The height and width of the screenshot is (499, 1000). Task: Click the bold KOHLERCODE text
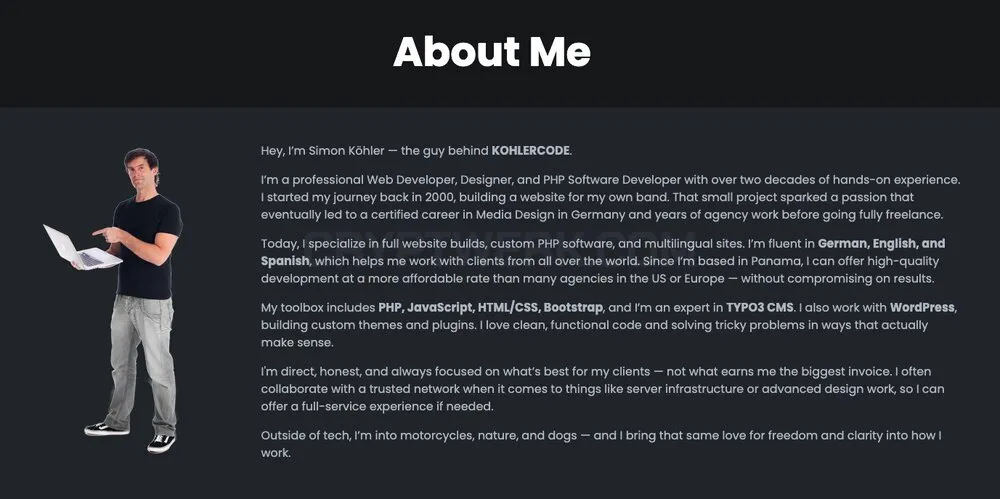click(531, 151)
